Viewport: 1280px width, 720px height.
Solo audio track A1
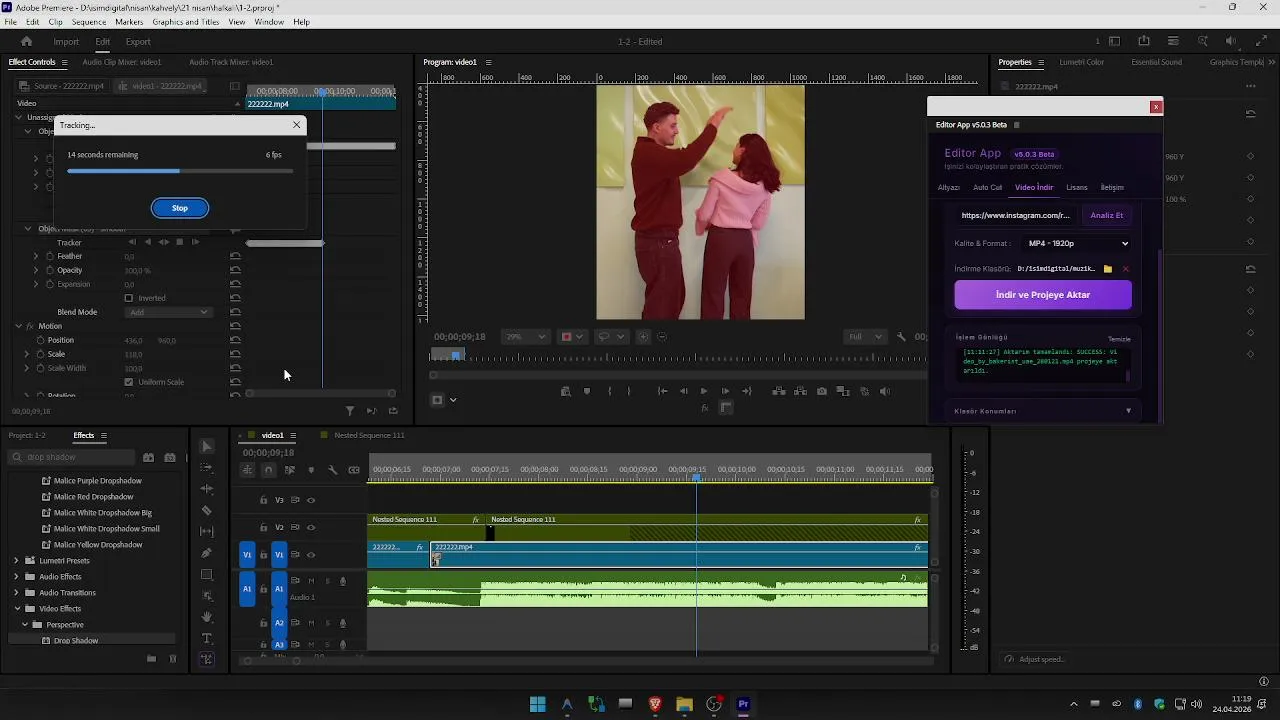(x=327, y=581)
